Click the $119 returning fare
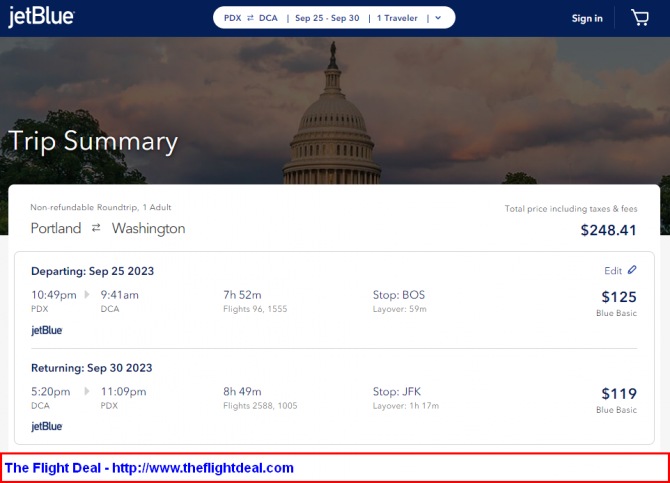 619,393
